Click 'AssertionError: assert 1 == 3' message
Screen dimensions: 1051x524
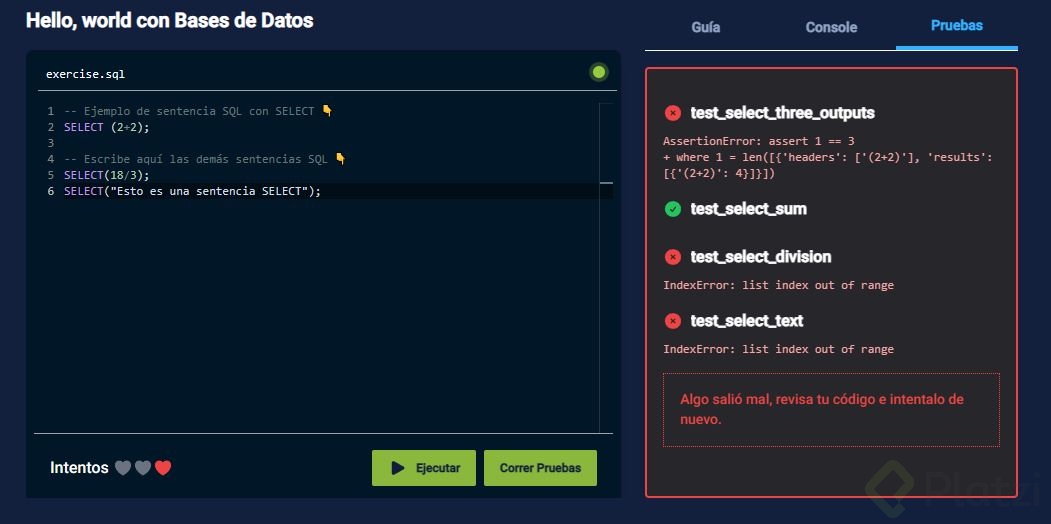758,141
